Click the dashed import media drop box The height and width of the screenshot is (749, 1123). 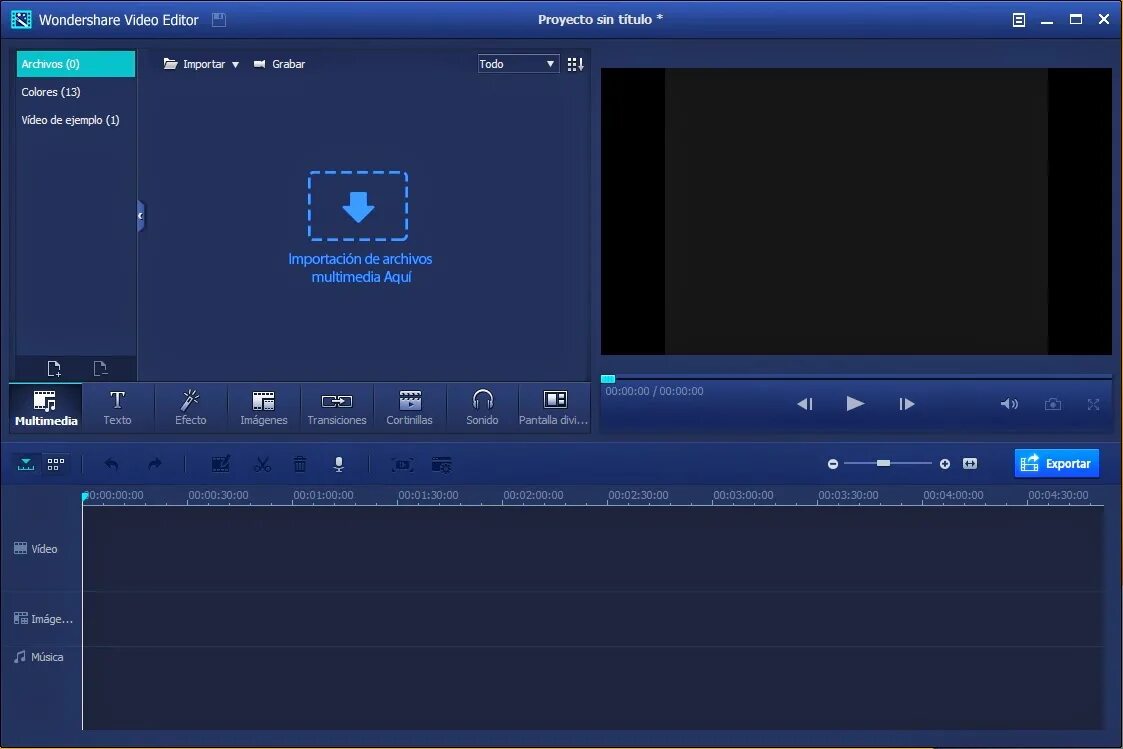(x=358, y=206)
